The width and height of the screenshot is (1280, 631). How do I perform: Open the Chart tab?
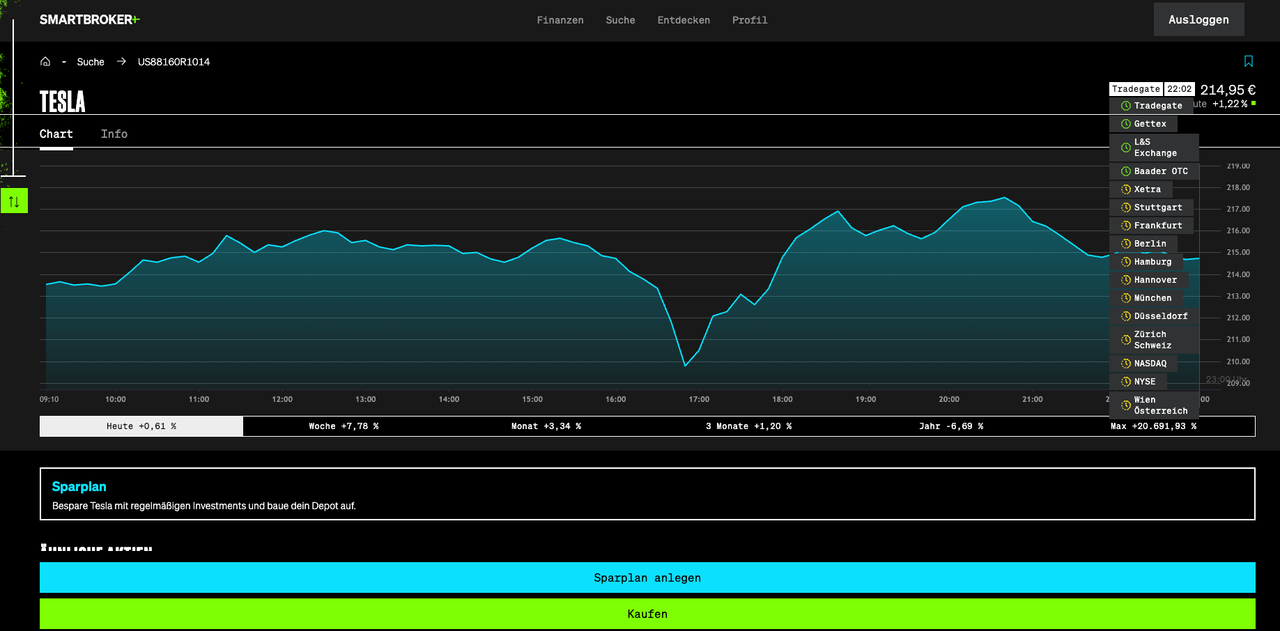[x=56, y=134]
